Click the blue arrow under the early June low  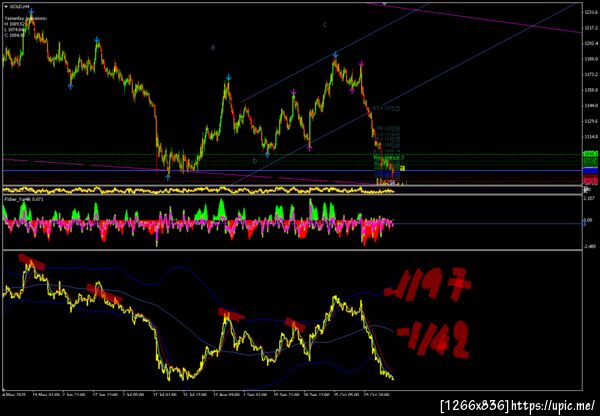[x=70, y=86]
